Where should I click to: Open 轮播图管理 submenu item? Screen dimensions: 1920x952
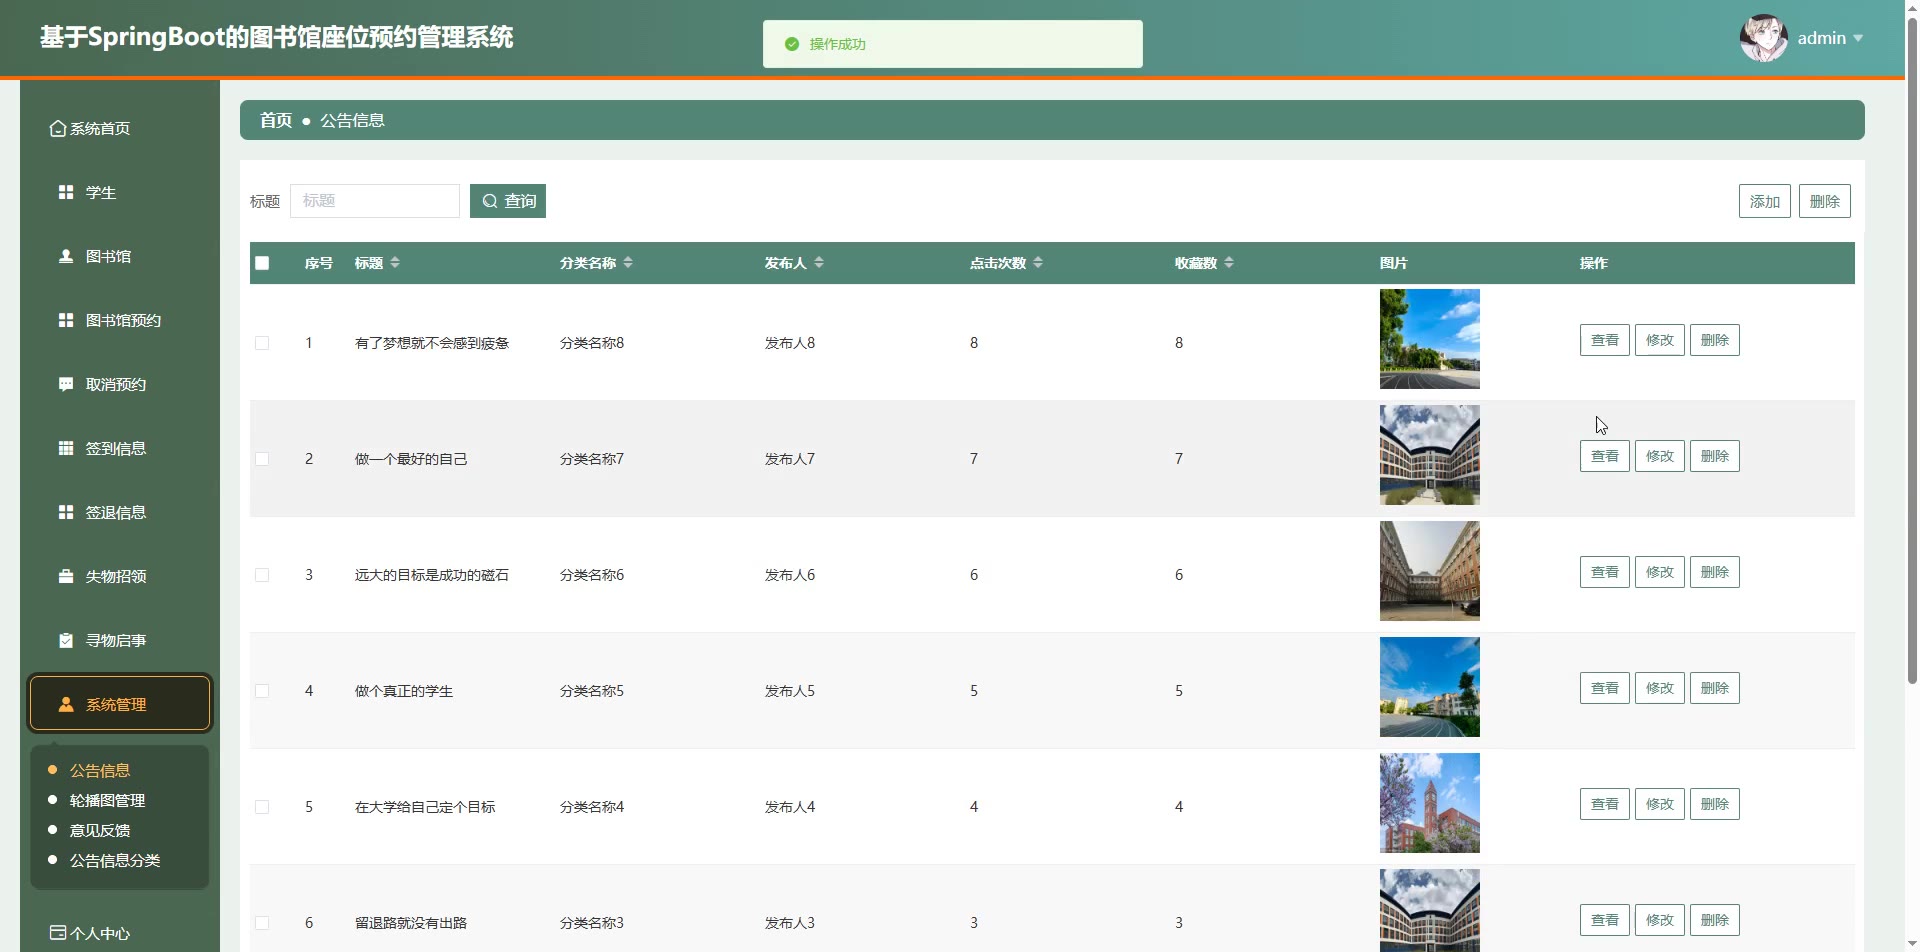(x=107, y=800)
